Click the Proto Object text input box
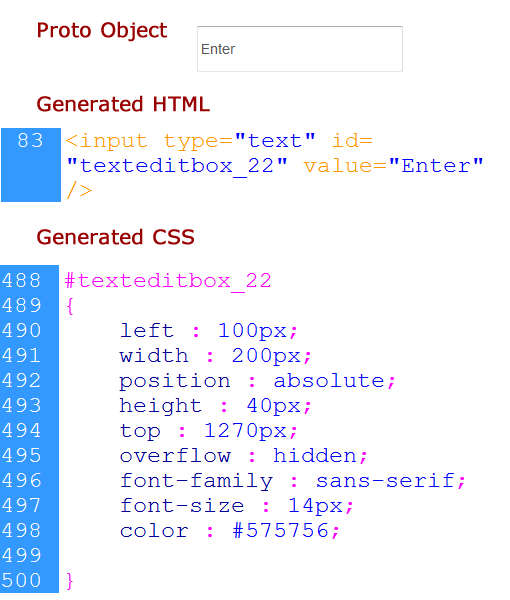Image resolution: width=510 pixels, height=600 pixels. tap(300, 49)
